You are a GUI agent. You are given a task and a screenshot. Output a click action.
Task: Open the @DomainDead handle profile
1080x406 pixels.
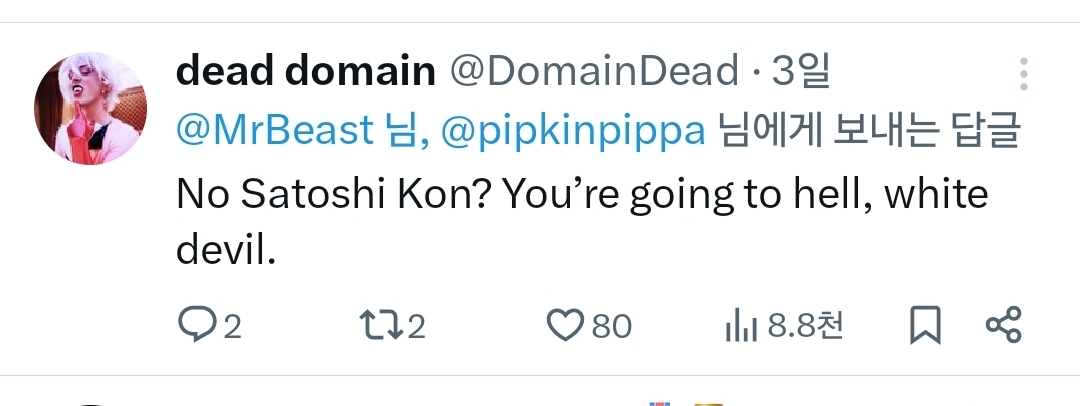593,72
